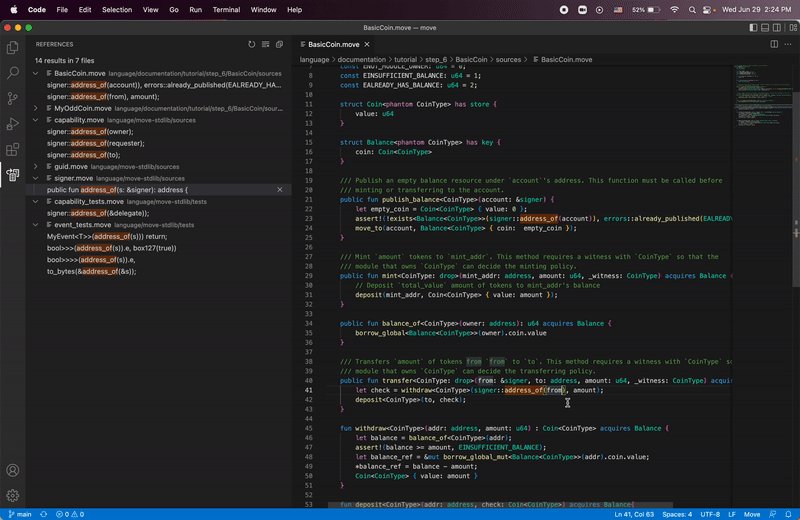
Task: Click the sources breadcrumb segment
Action: [508, 60]
